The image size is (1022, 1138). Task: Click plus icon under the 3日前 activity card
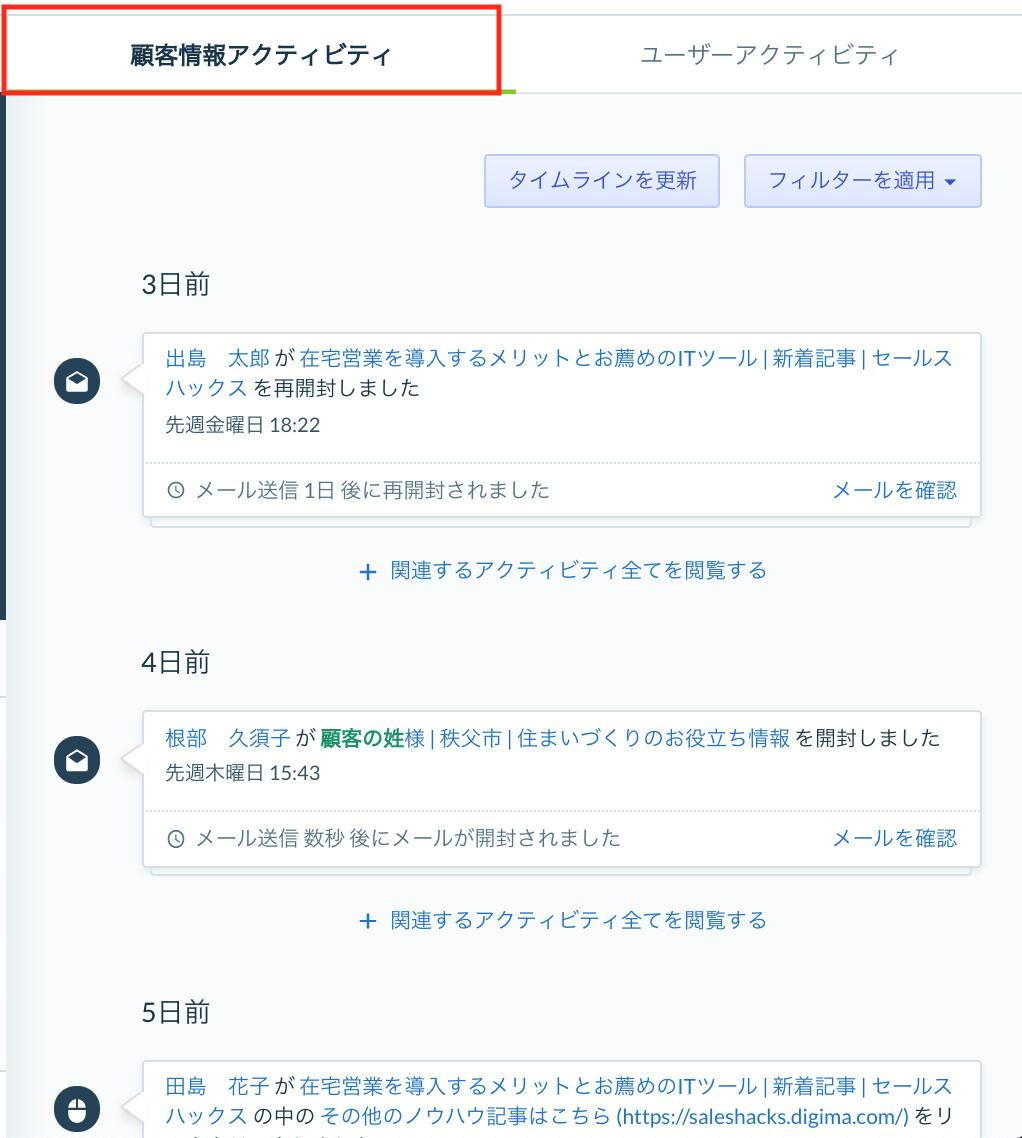368,572
